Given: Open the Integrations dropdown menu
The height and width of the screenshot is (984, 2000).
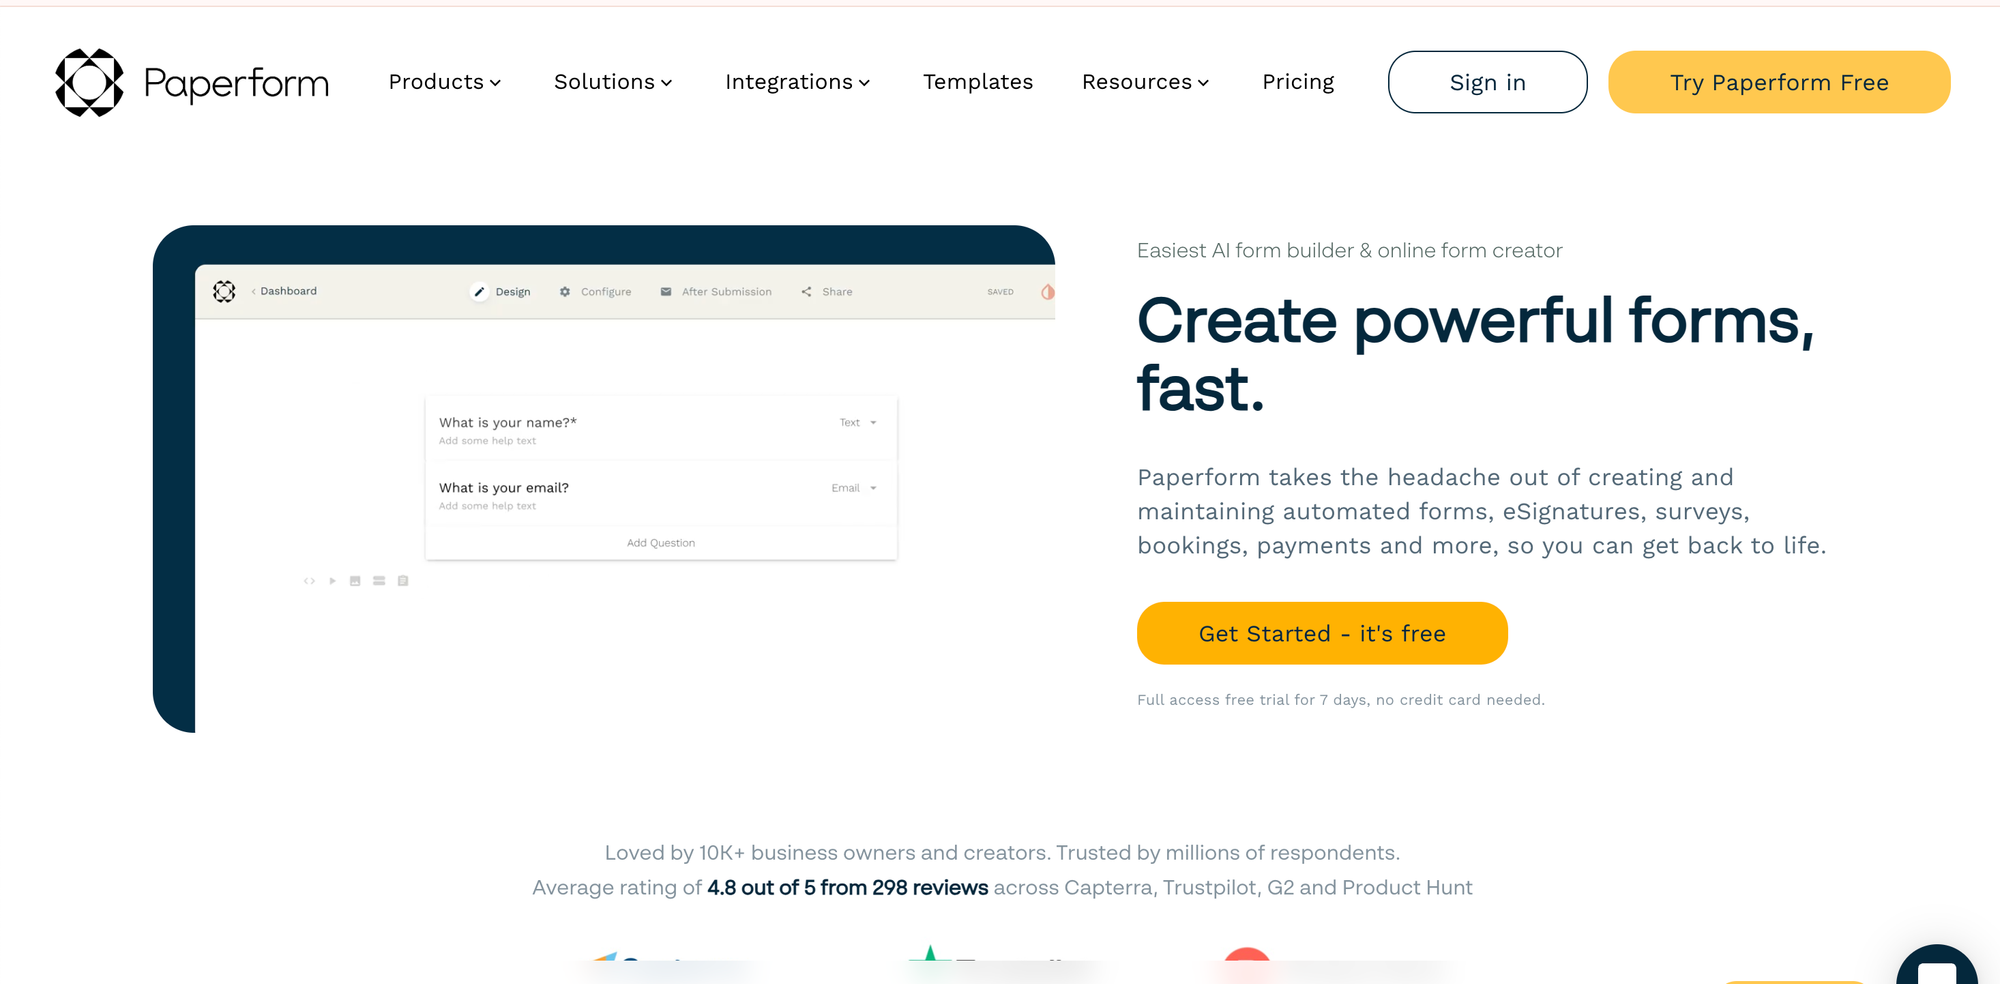Looking at the screenshot, I should click(x=797, y=82).
